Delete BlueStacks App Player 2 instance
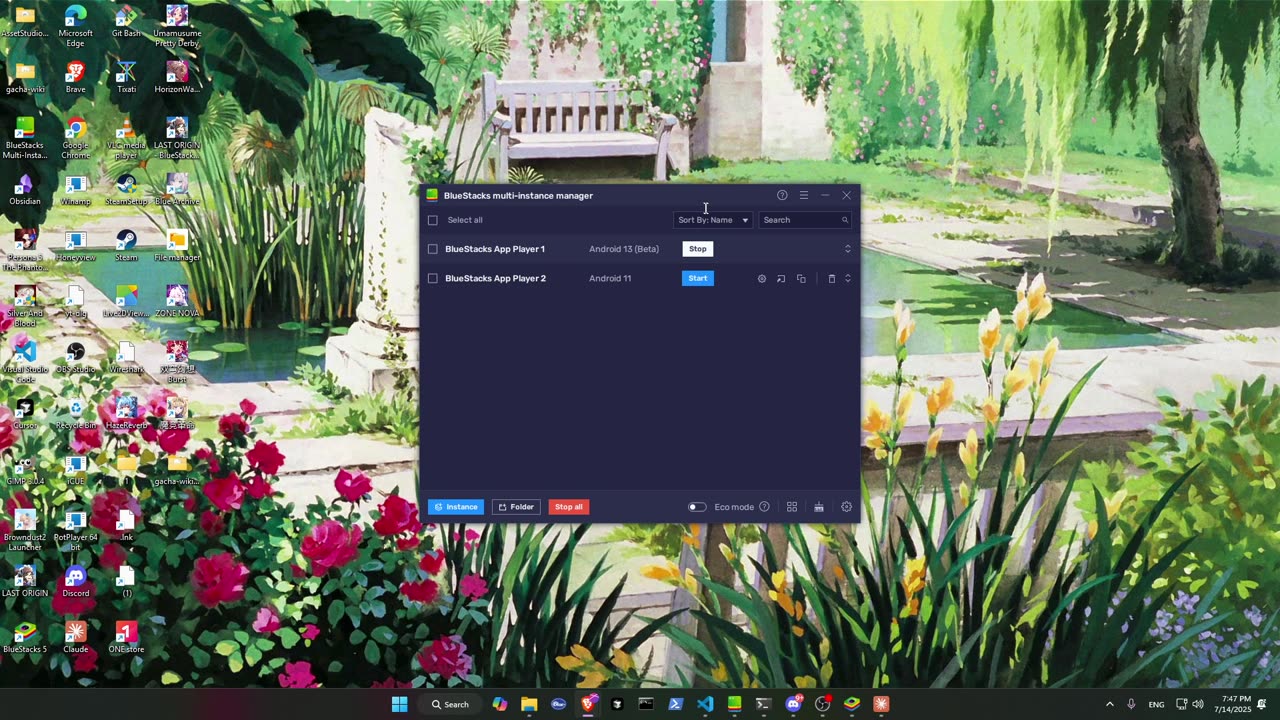1280x720 pixels. point(831,279)
